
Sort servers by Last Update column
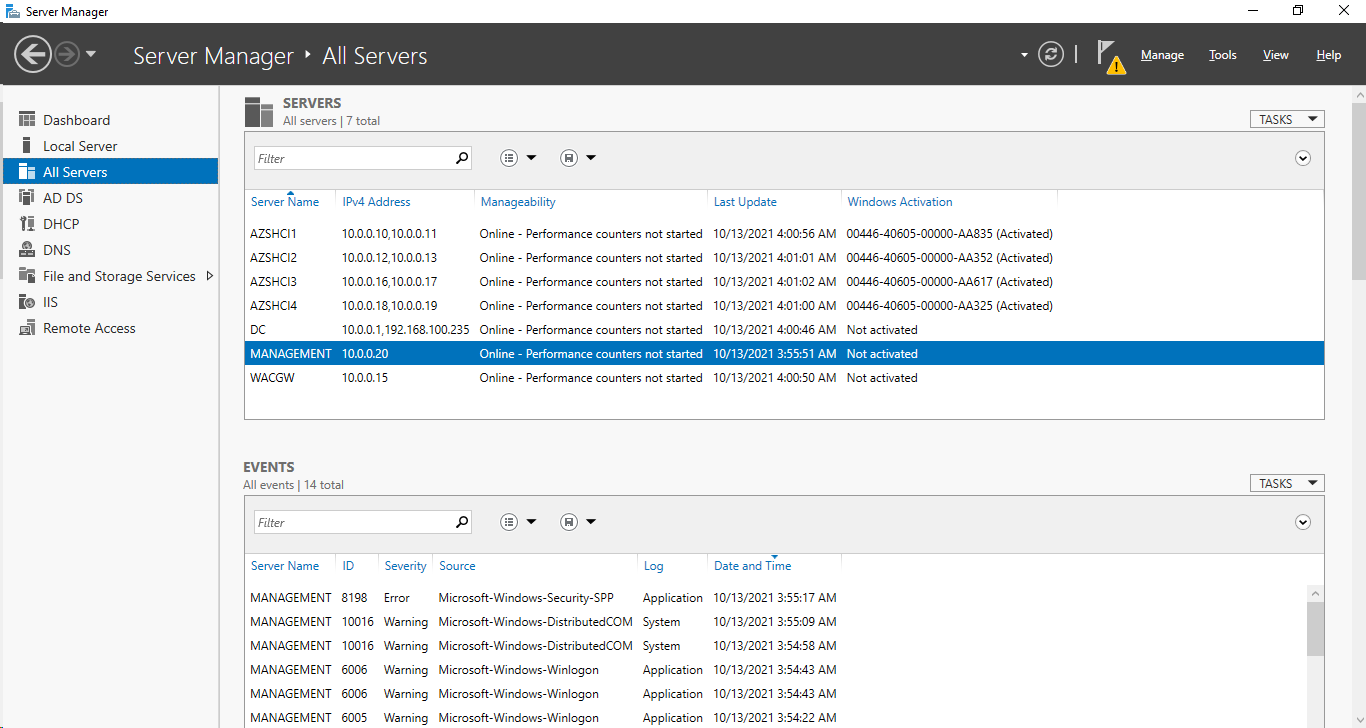745,202
